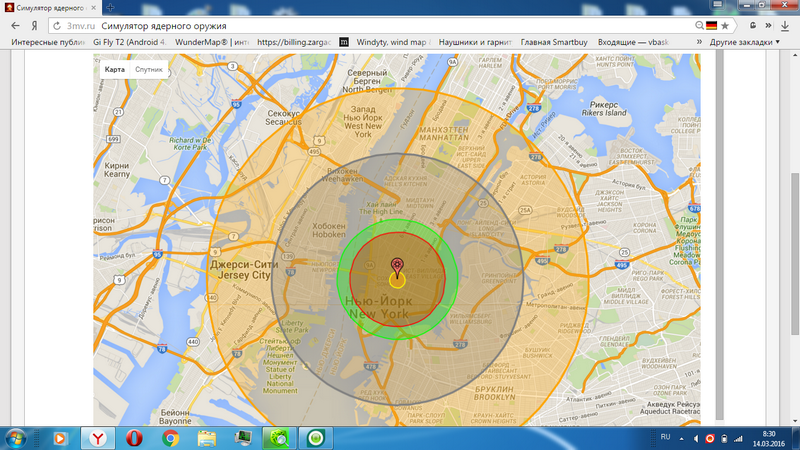Click the volume speaker tray icon

tap(695, 438)
